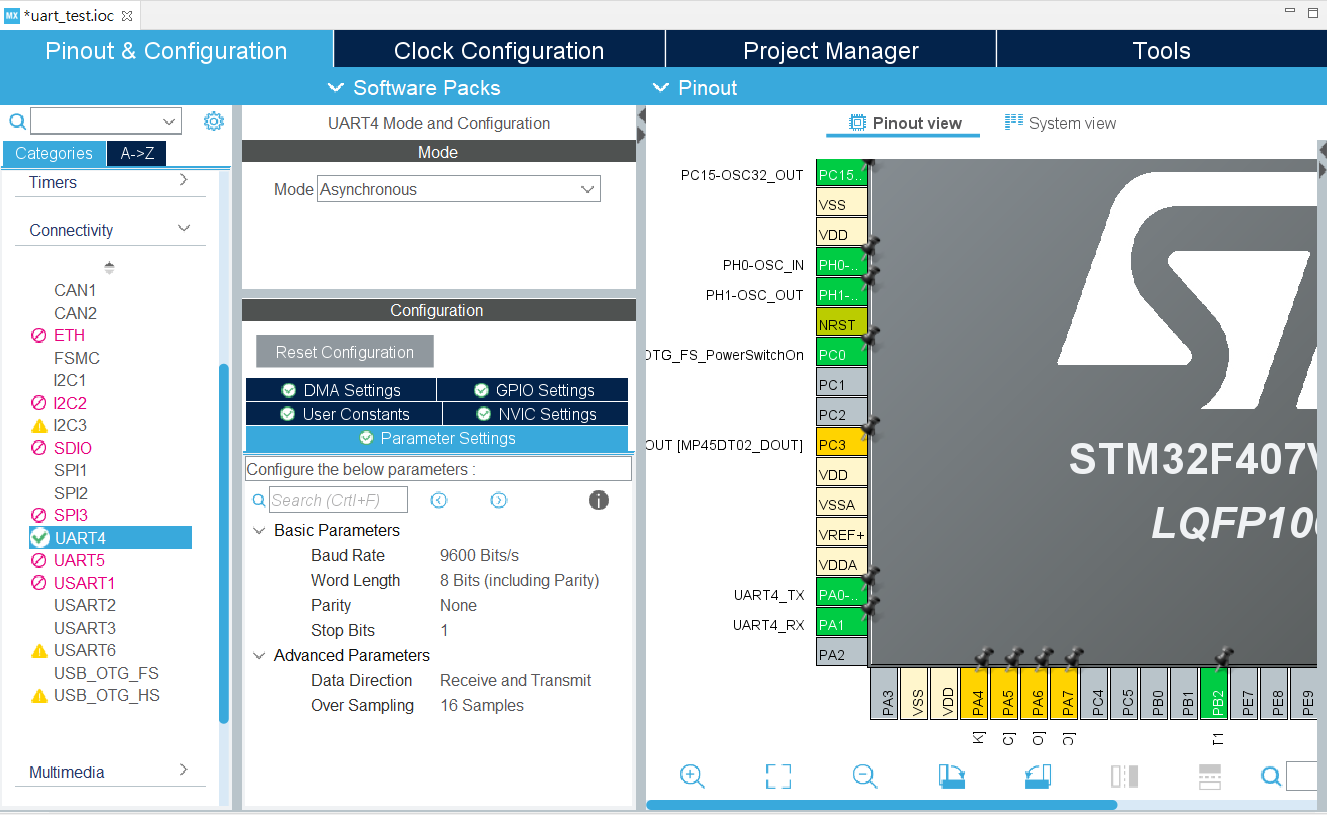Switch to Clock Configuration tab
The height and width of the screenshot is (815, 1327).
[x=499, y=51]
